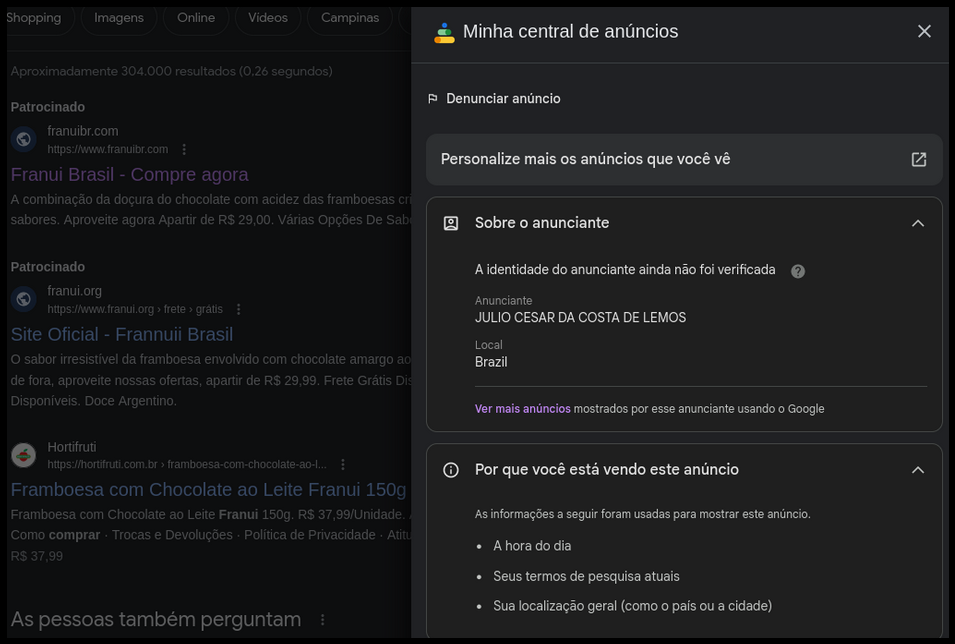Collapse Por que você está vendo este anúncio
Viewport: 955px width, 644px height.
(x=917, y=470)
